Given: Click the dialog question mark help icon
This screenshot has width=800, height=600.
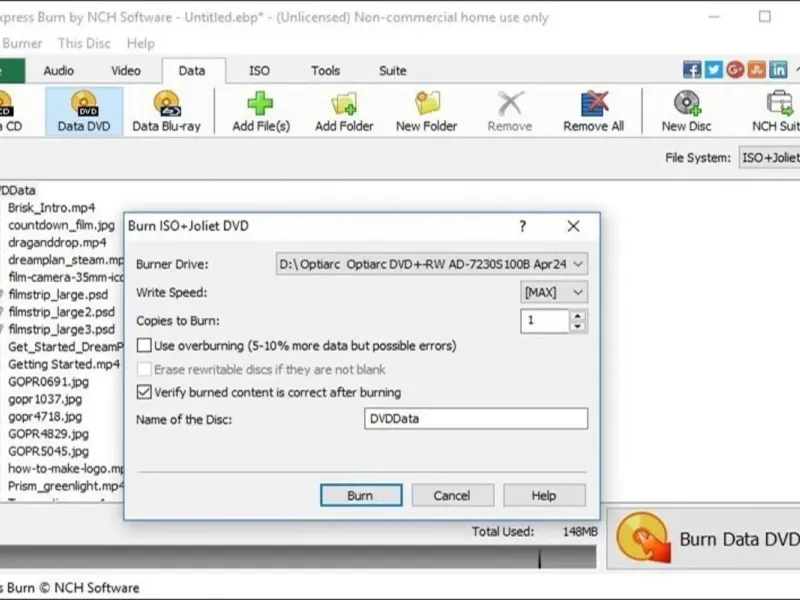Looking at the screenshot, I should point(522,226).
